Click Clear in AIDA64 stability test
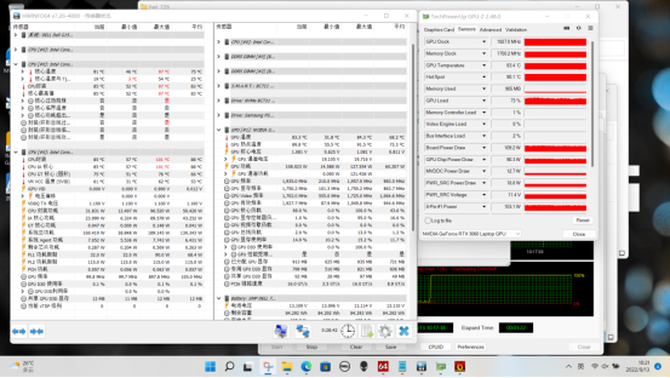Viewport: 670px width, 378px height. click(x=356, y=347)
